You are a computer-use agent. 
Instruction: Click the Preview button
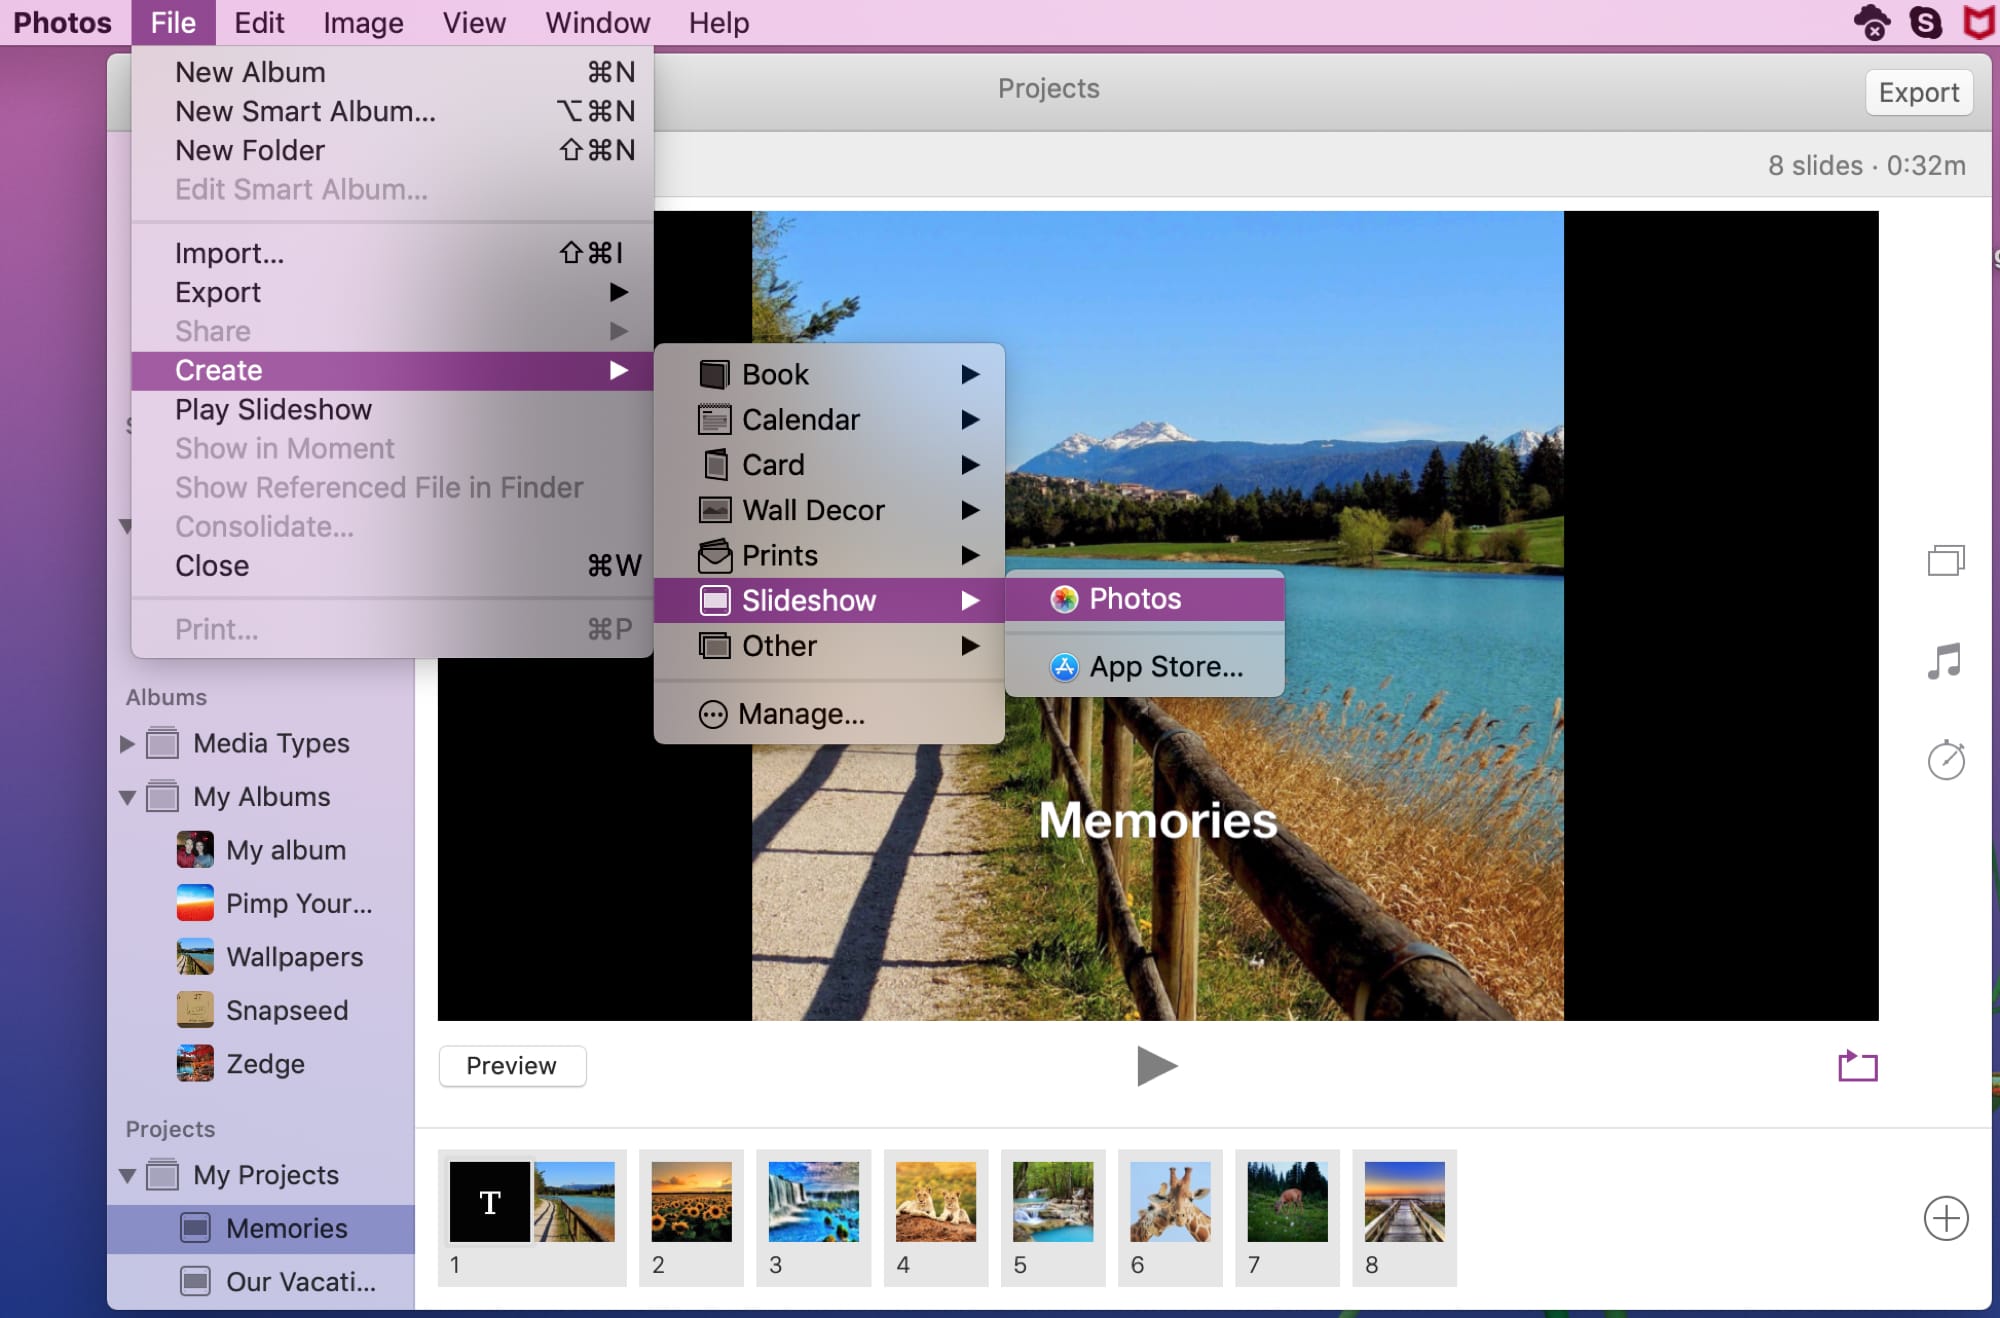(512, 1066)
